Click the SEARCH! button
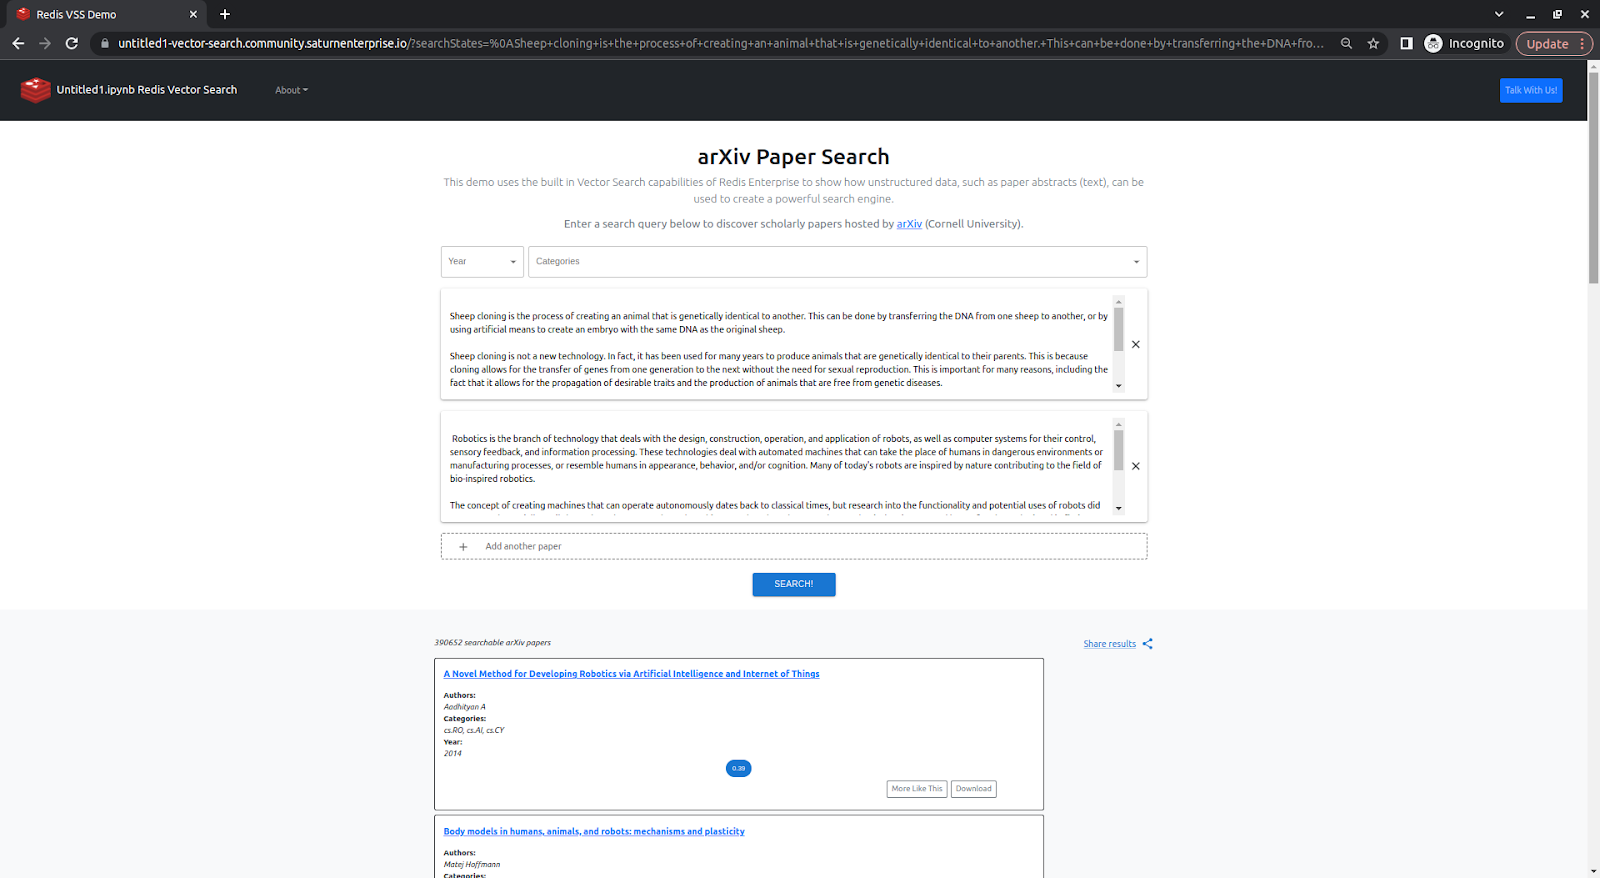1600x878 pixels. coord(794,584)
